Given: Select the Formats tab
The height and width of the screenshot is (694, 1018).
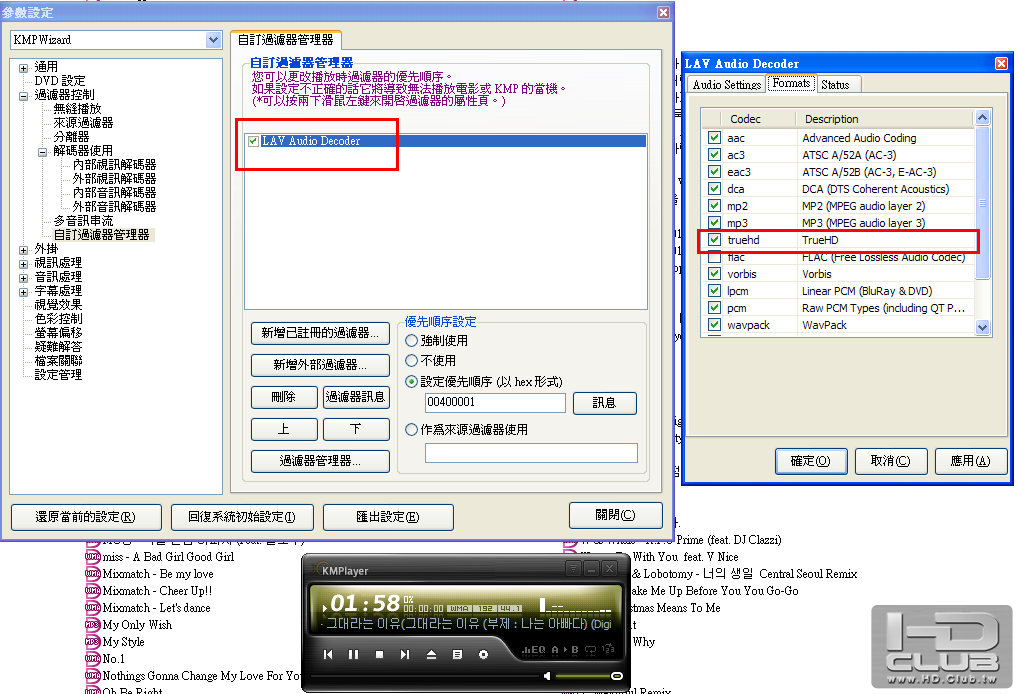Looking at the screenshot, I should [791, 83].
